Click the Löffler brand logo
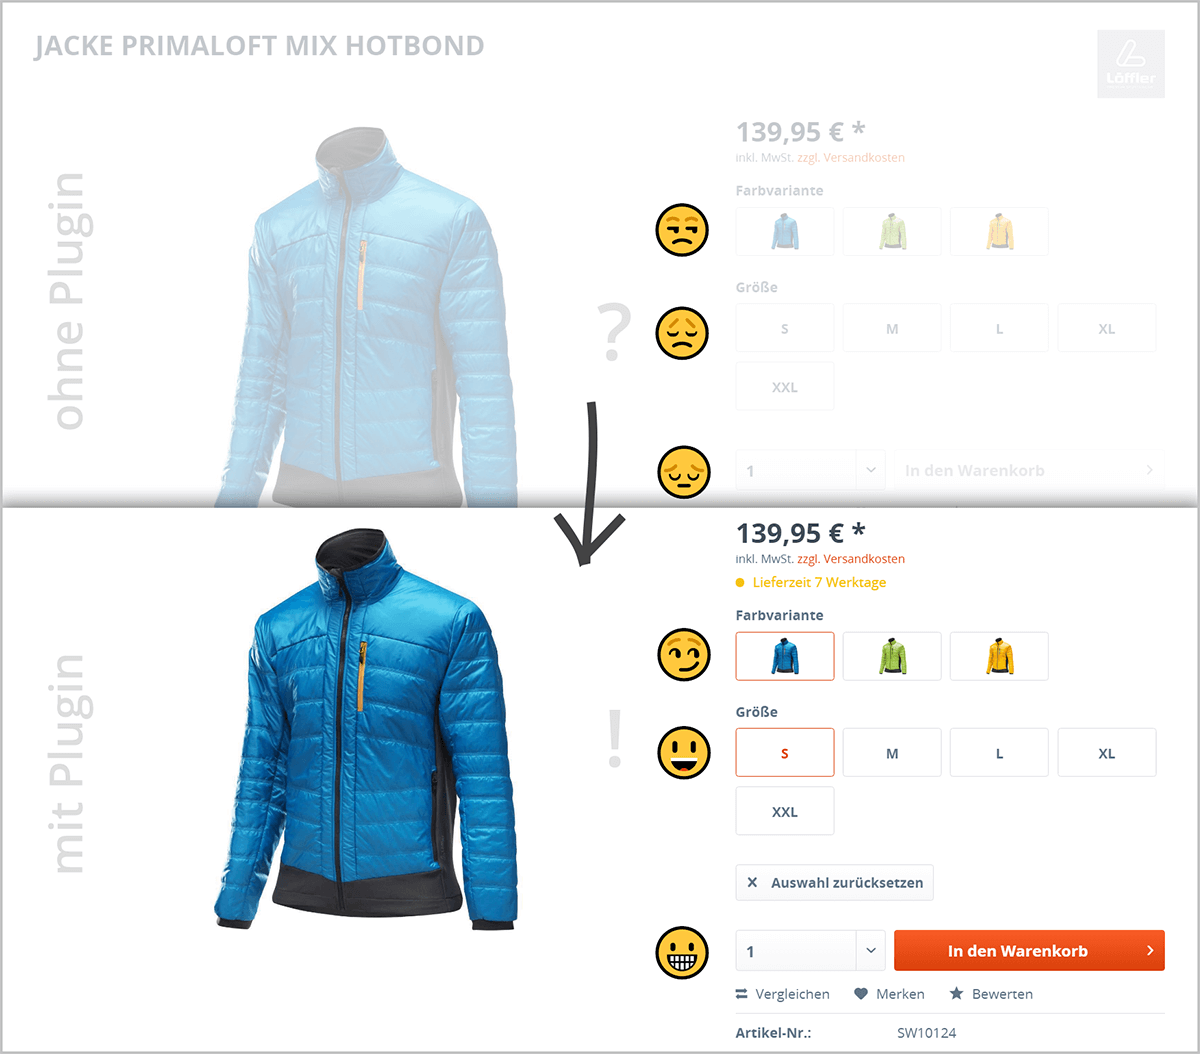1200x1054 pixels. 1131,64
